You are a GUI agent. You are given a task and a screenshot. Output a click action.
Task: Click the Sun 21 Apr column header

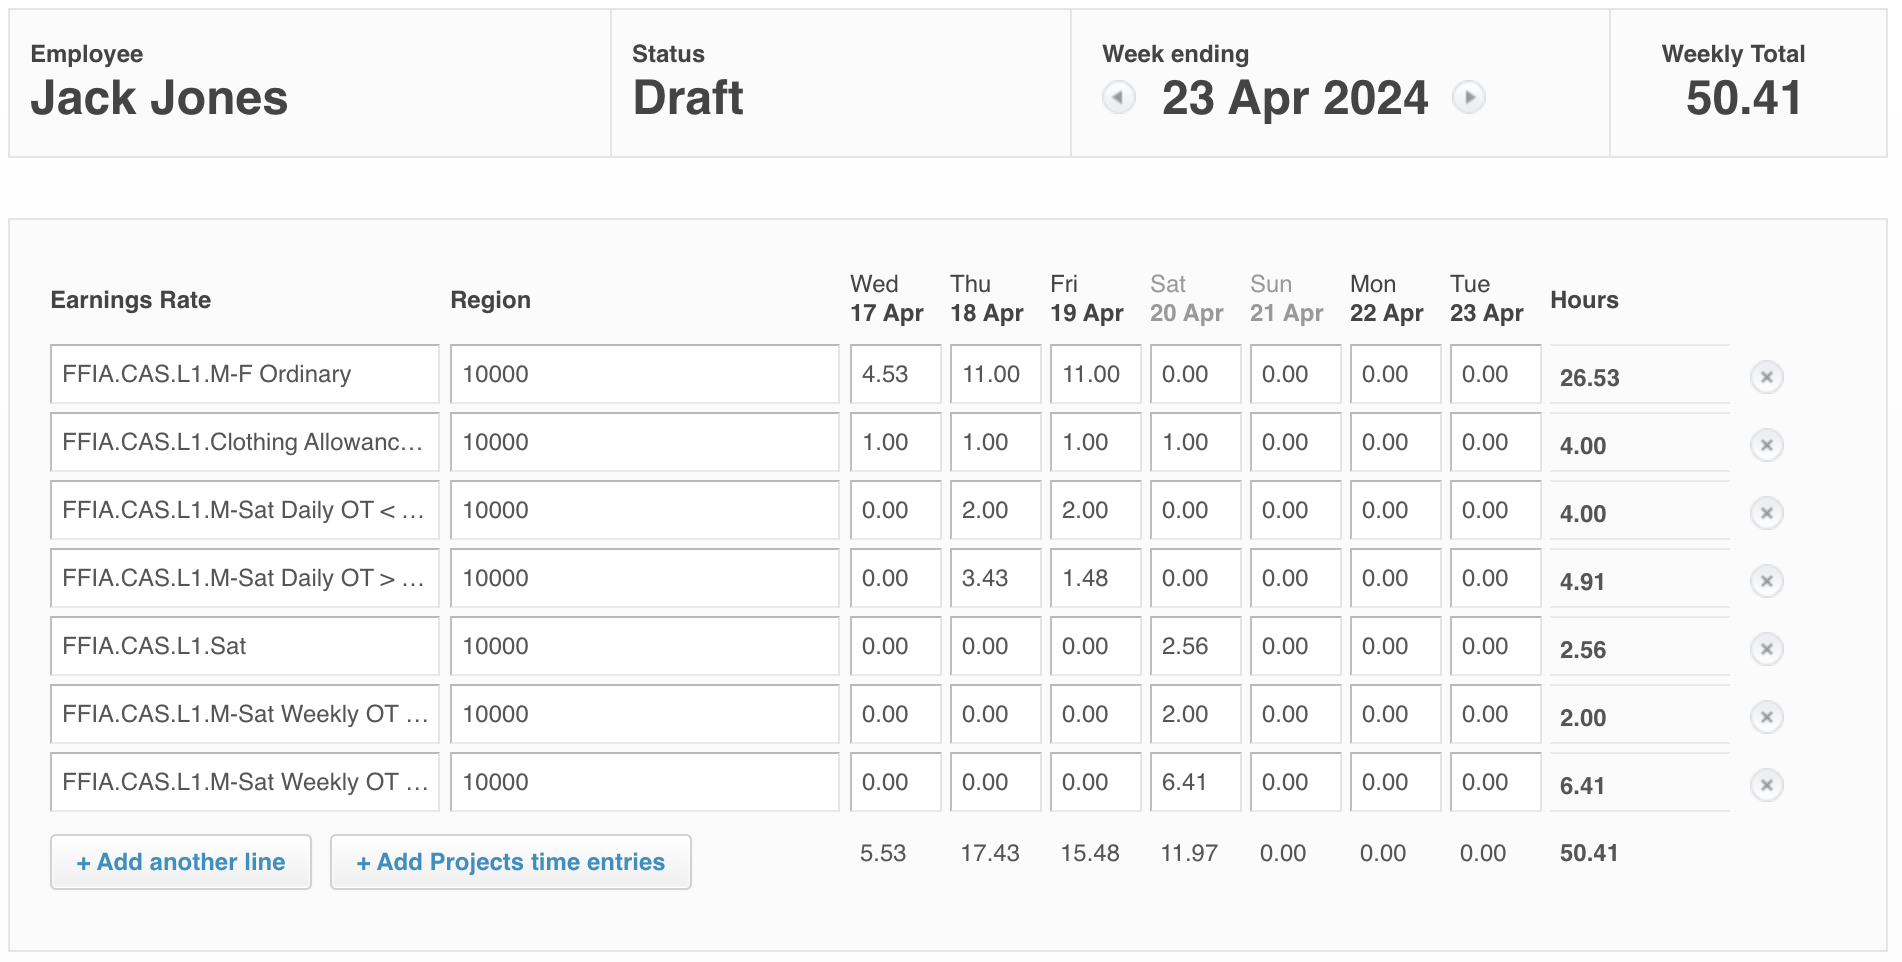1287,299
